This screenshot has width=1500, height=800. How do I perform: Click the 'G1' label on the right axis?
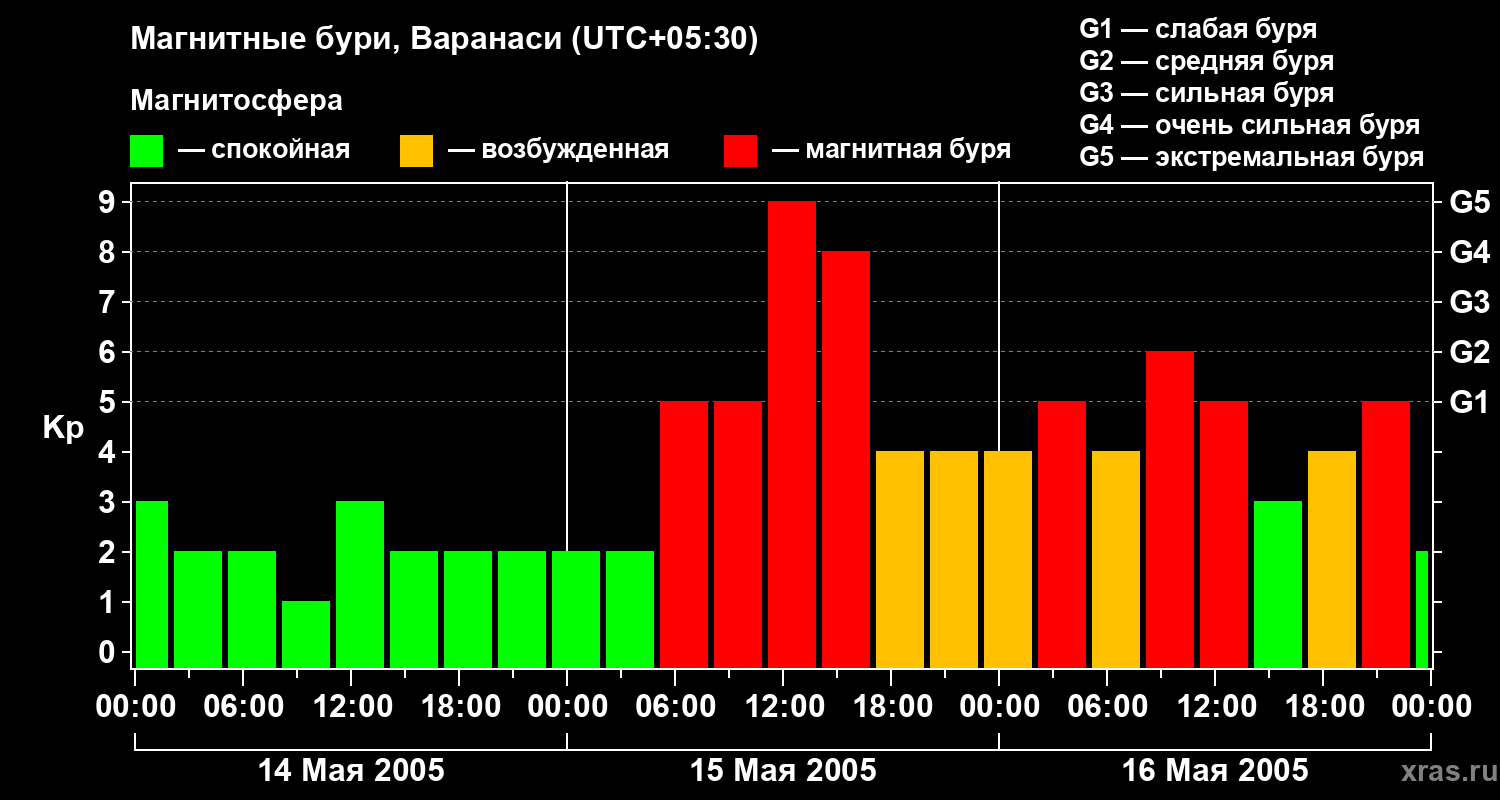click(x=1470, y=403)
